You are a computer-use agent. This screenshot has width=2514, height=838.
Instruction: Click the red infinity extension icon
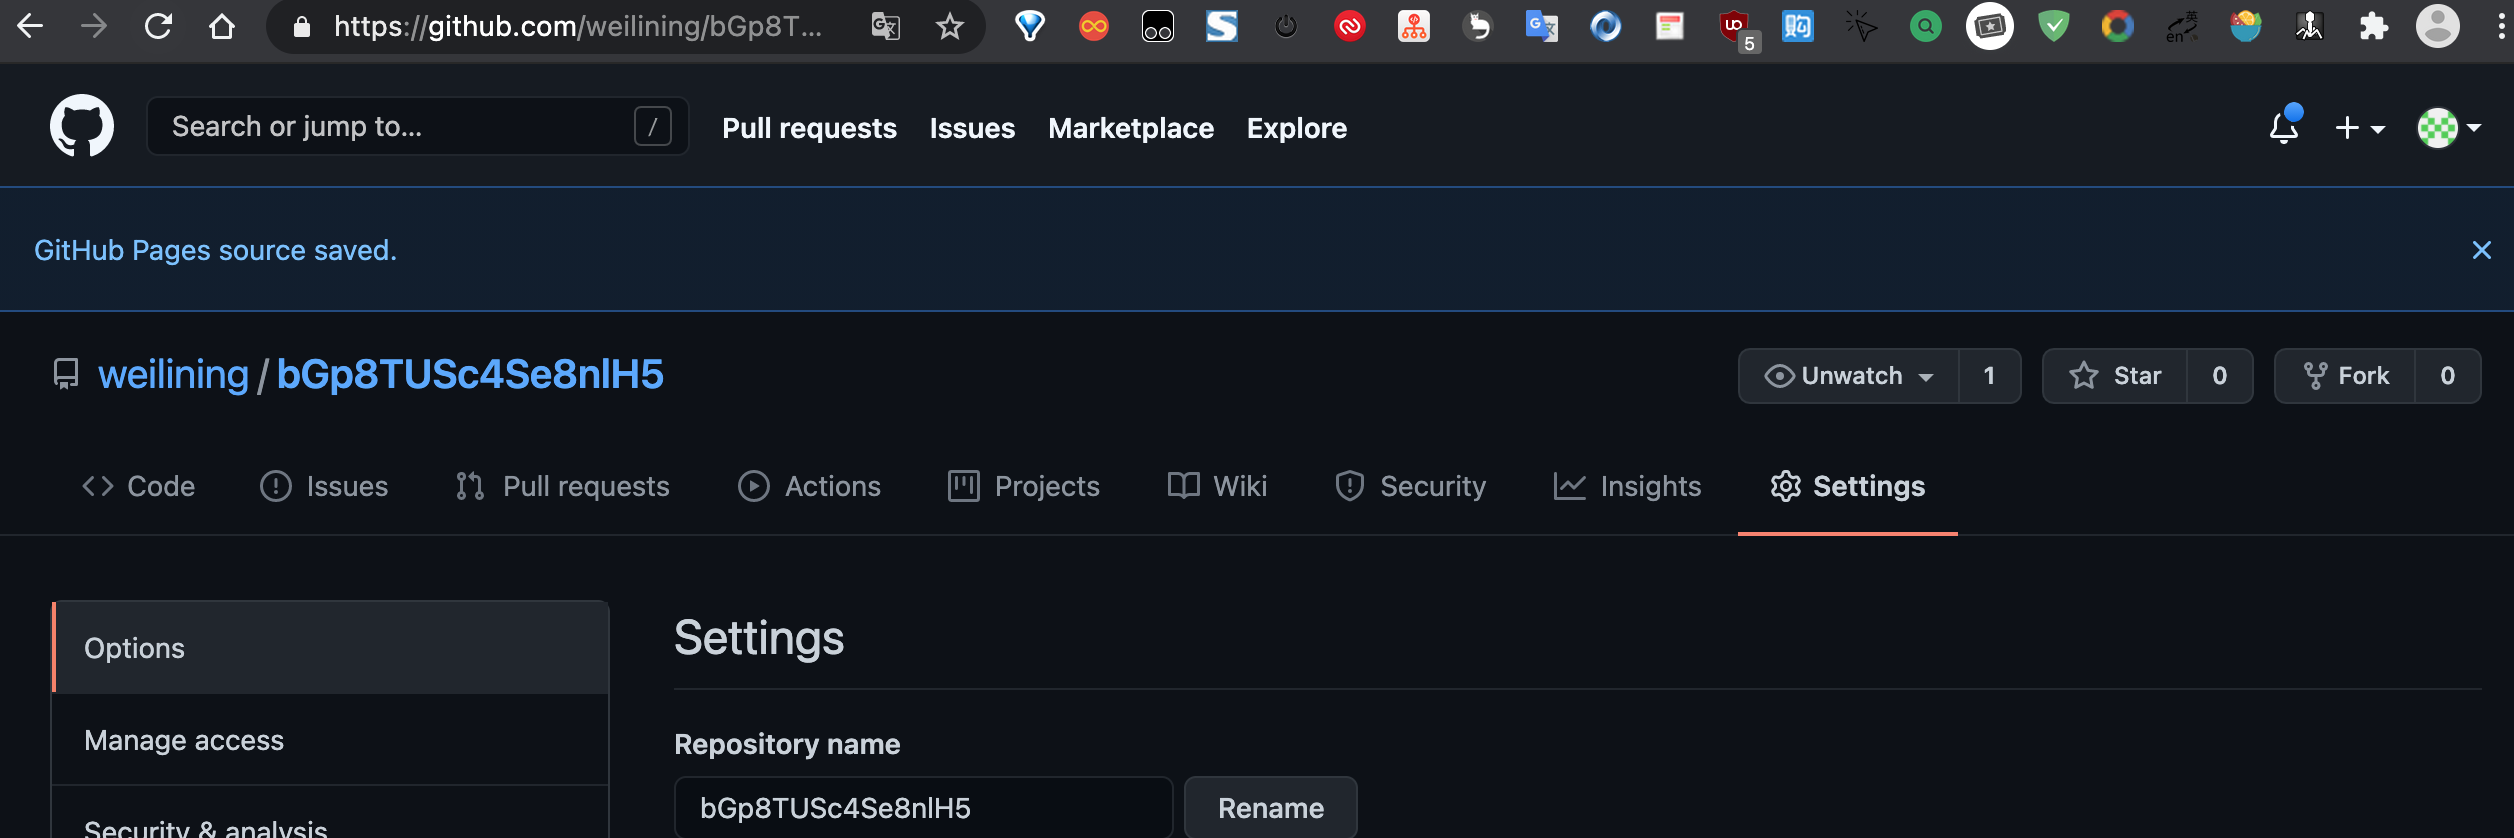tap(1093, 26)
